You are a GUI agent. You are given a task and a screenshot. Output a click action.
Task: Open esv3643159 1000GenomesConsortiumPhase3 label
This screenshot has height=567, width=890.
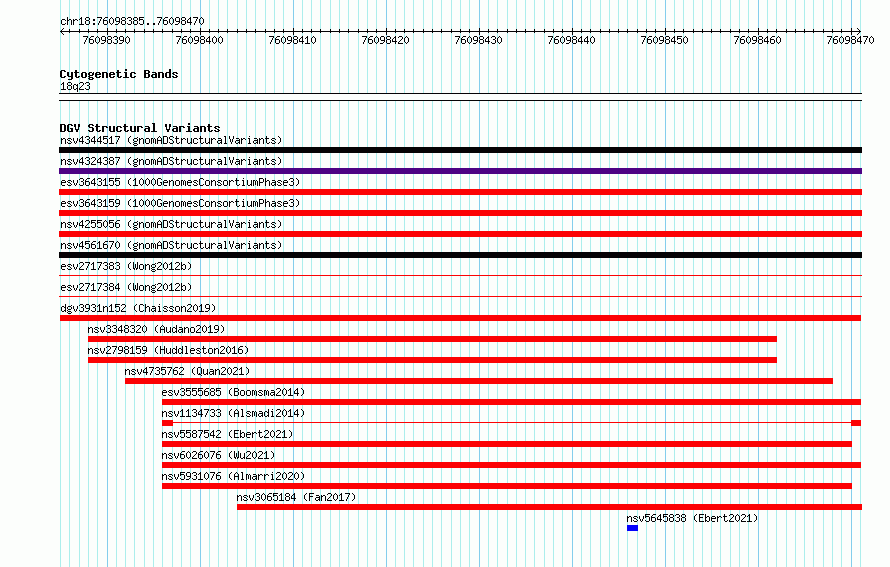pos(180,203)
